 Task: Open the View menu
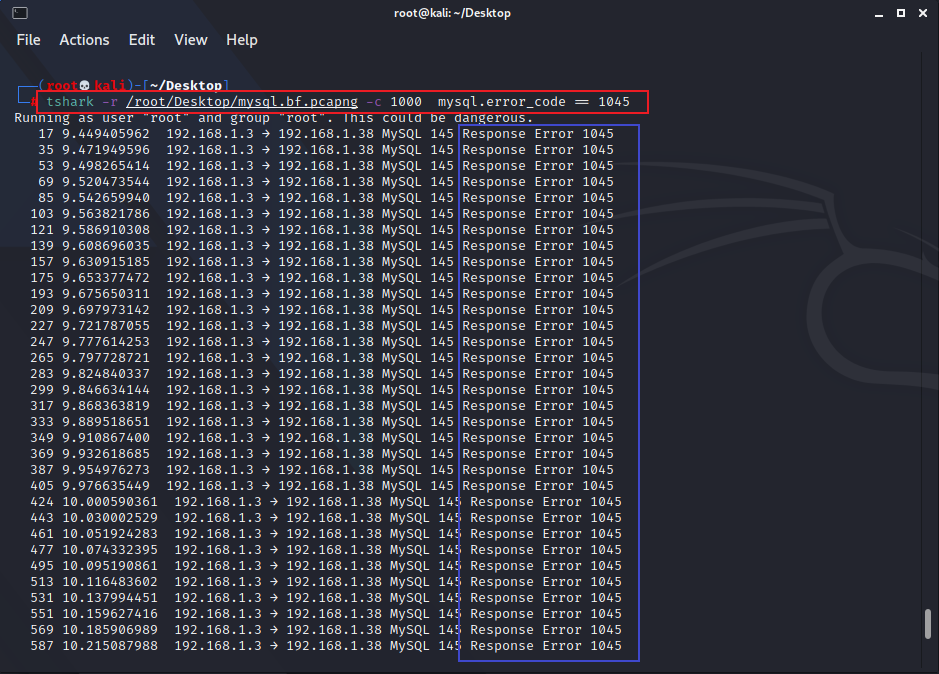pos(190,40)
